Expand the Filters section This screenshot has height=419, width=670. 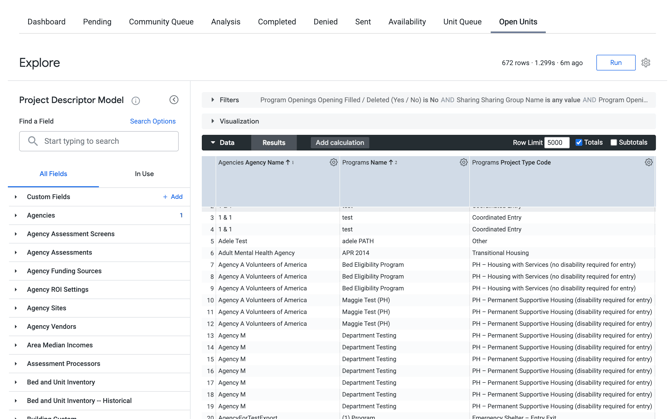pos(212,100)
